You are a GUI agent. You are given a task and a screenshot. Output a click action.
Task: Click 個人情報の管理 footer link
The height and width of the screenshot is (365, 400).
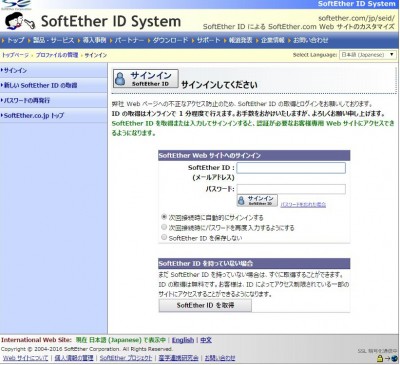74,358
